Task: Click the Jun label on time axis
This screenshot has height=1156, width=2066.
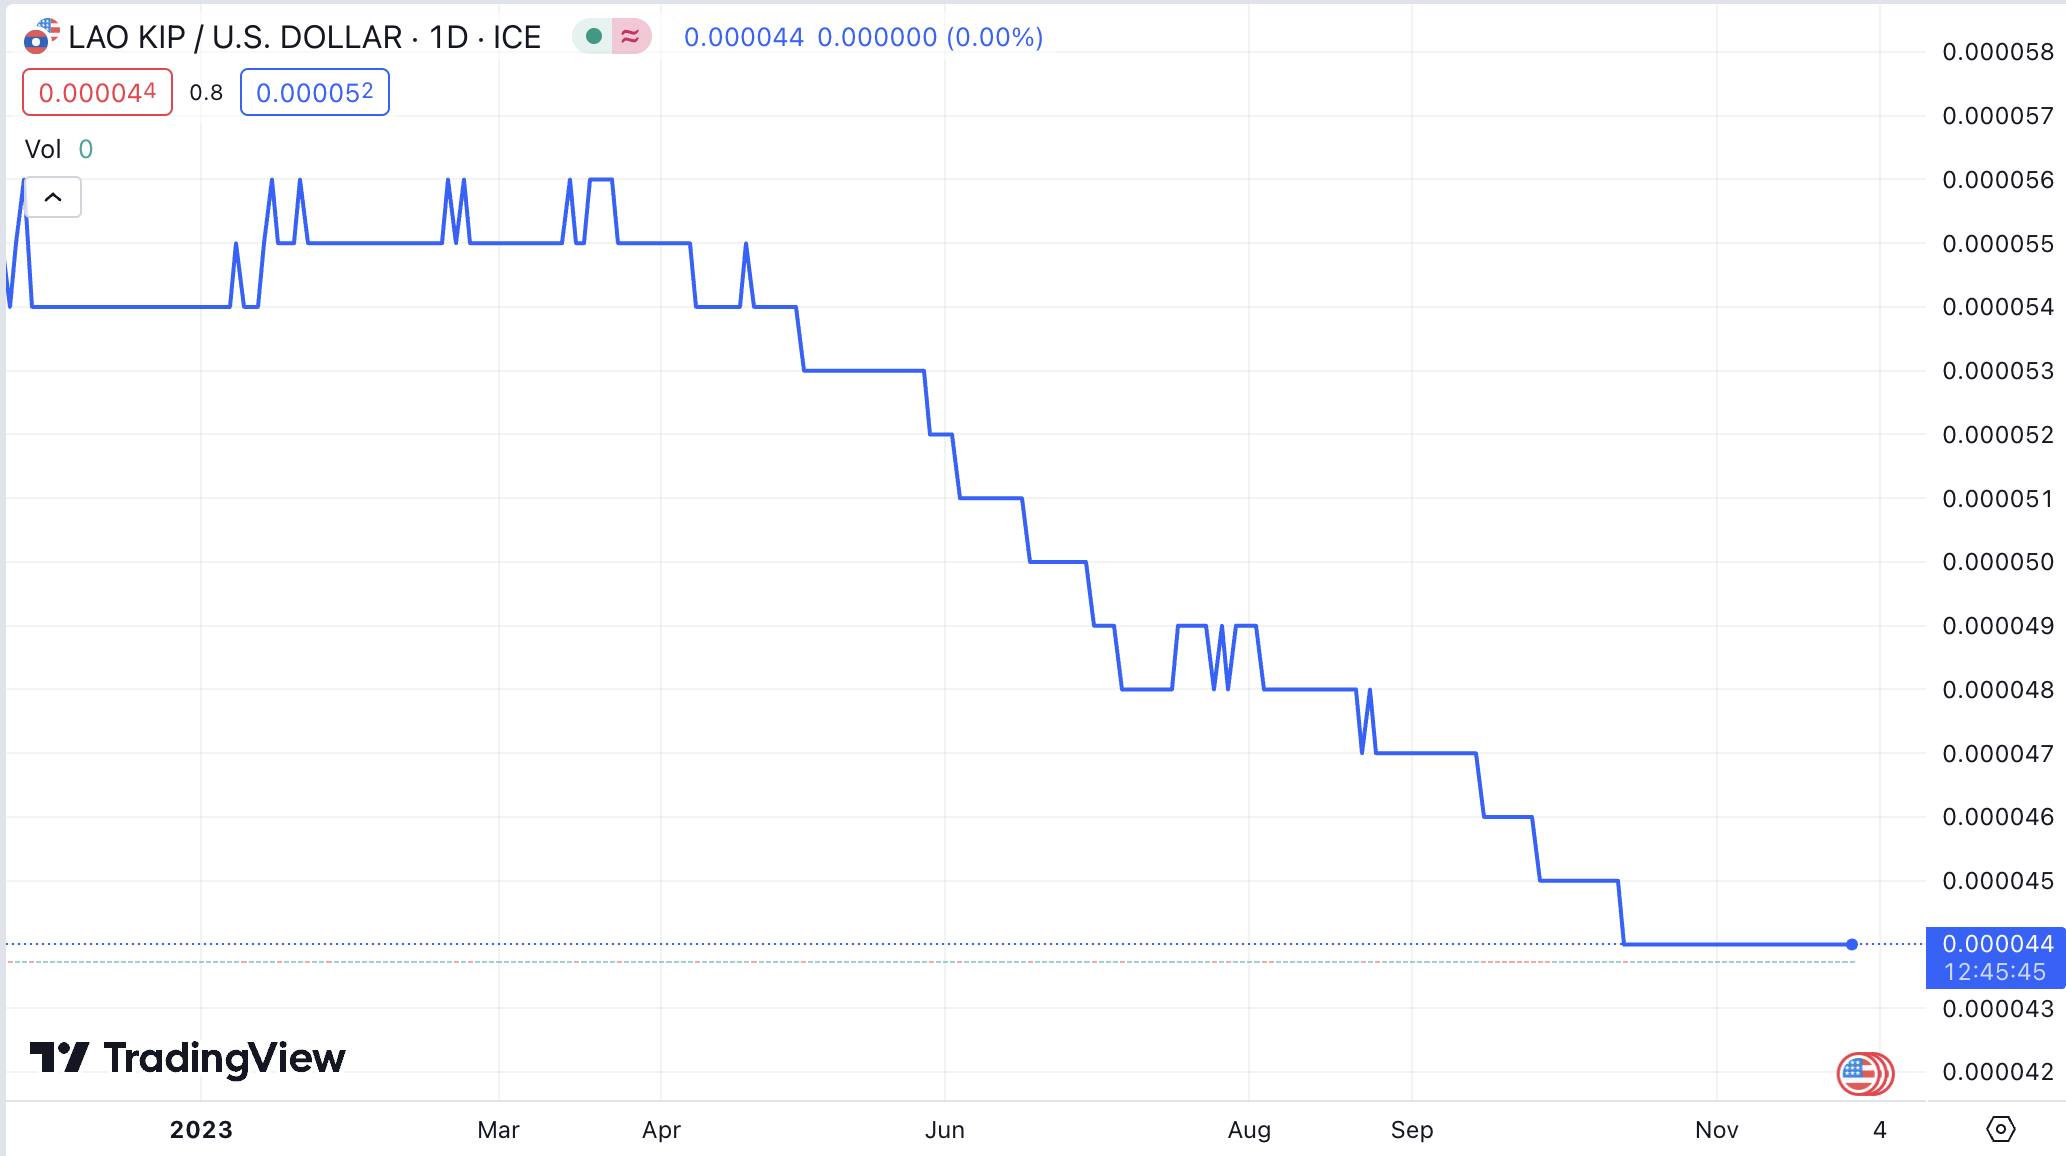Action: point(944,1129)
